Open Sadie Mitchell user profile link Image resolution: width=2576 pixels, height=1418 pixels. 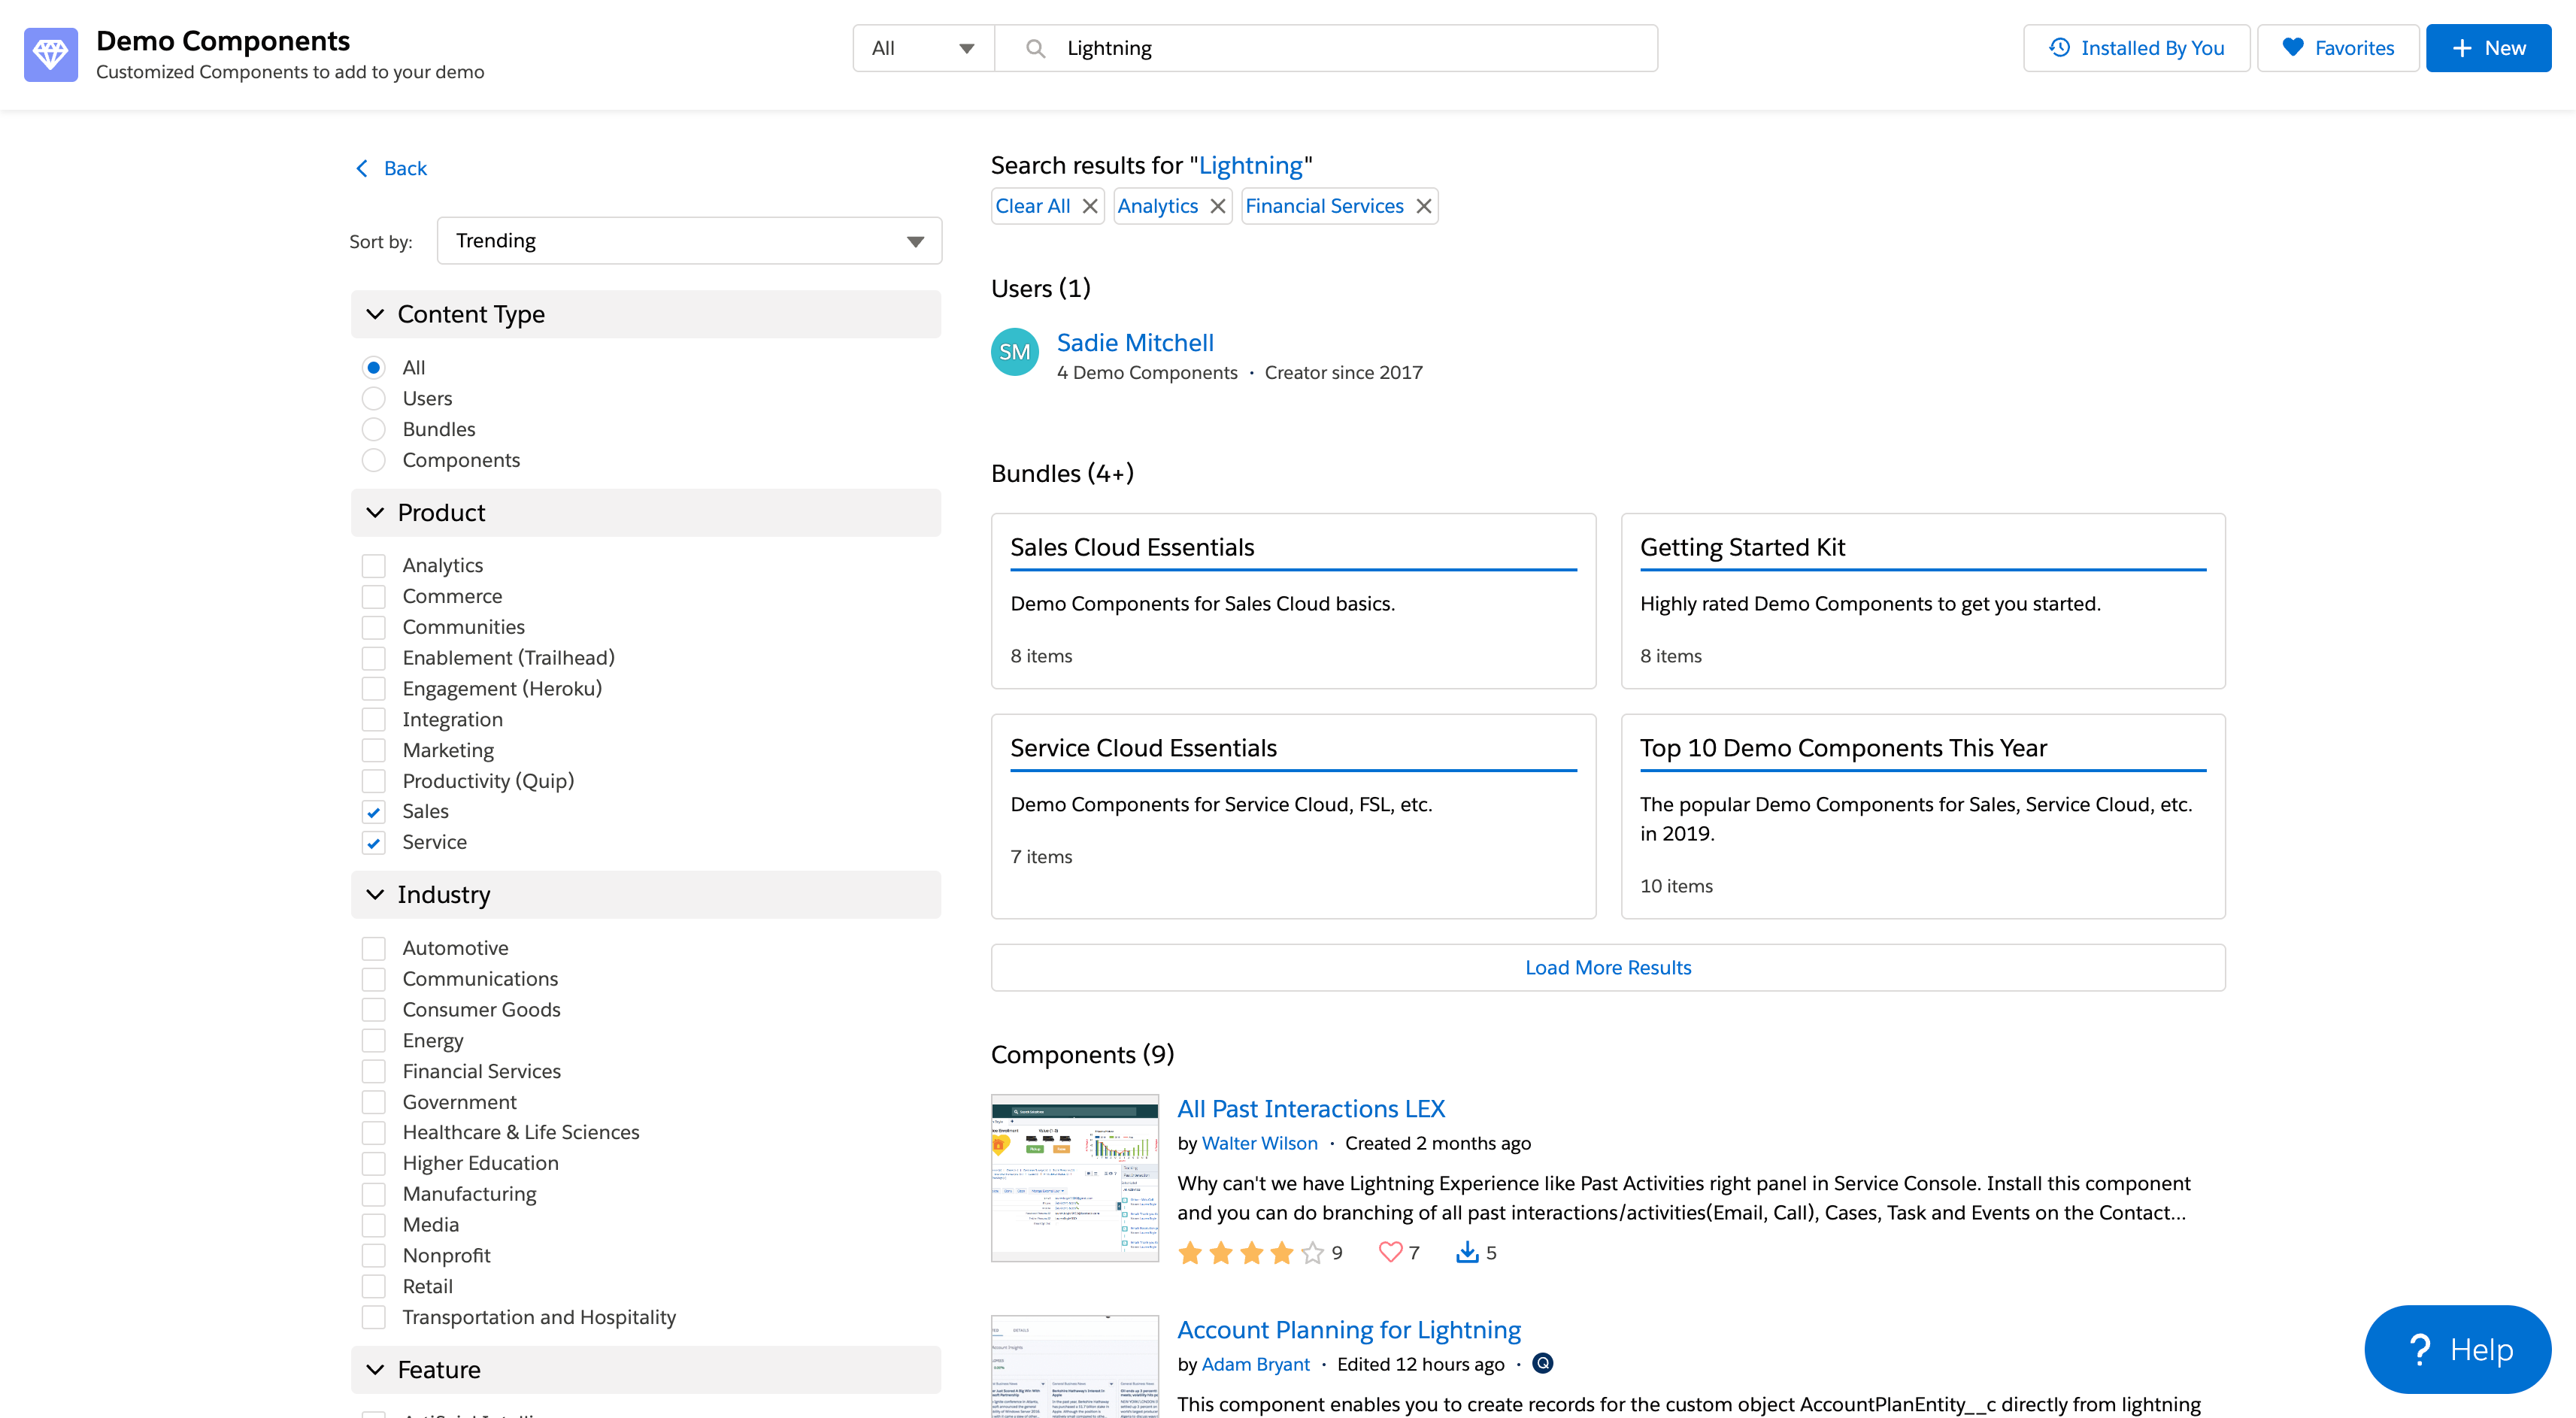coord(1135,343)
